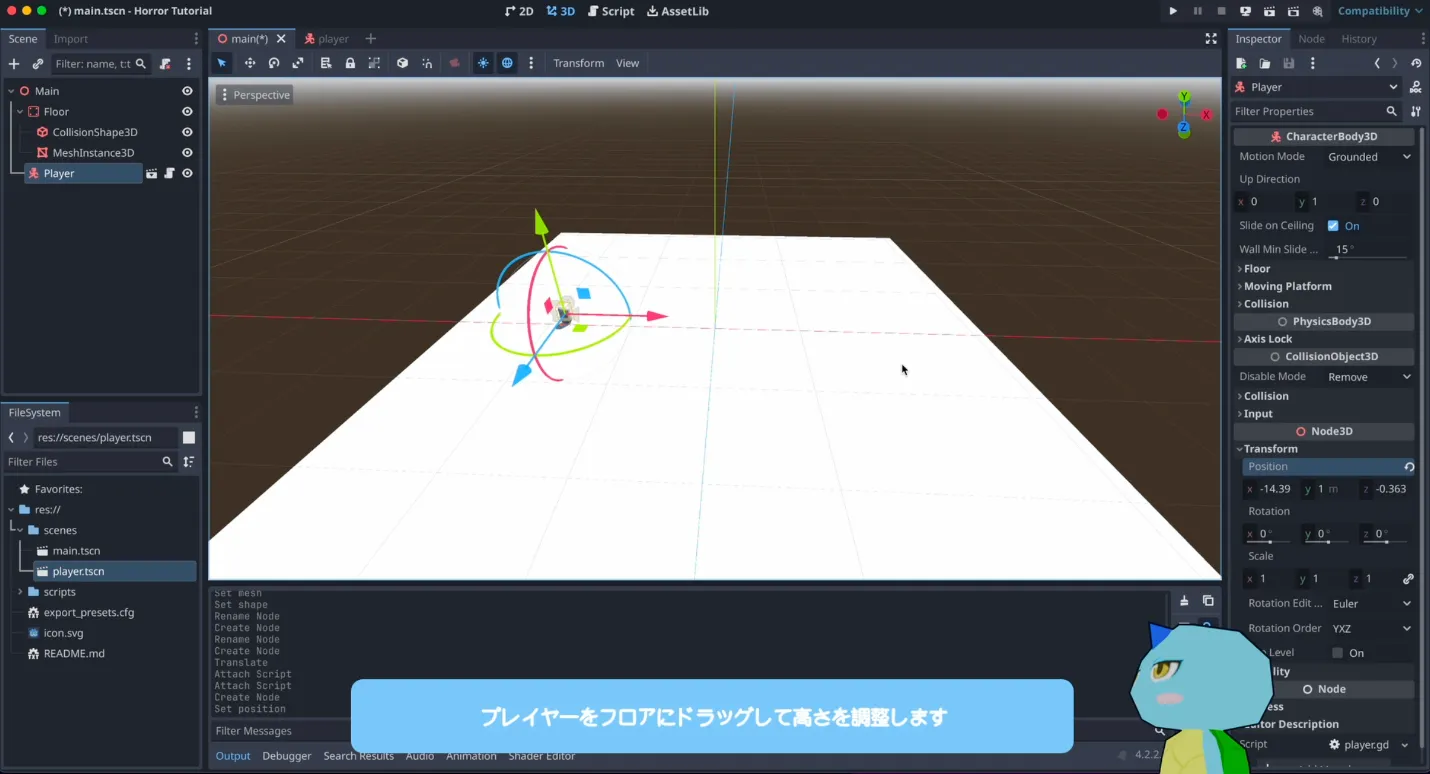Reset the Position property to default

point(1409,467)
